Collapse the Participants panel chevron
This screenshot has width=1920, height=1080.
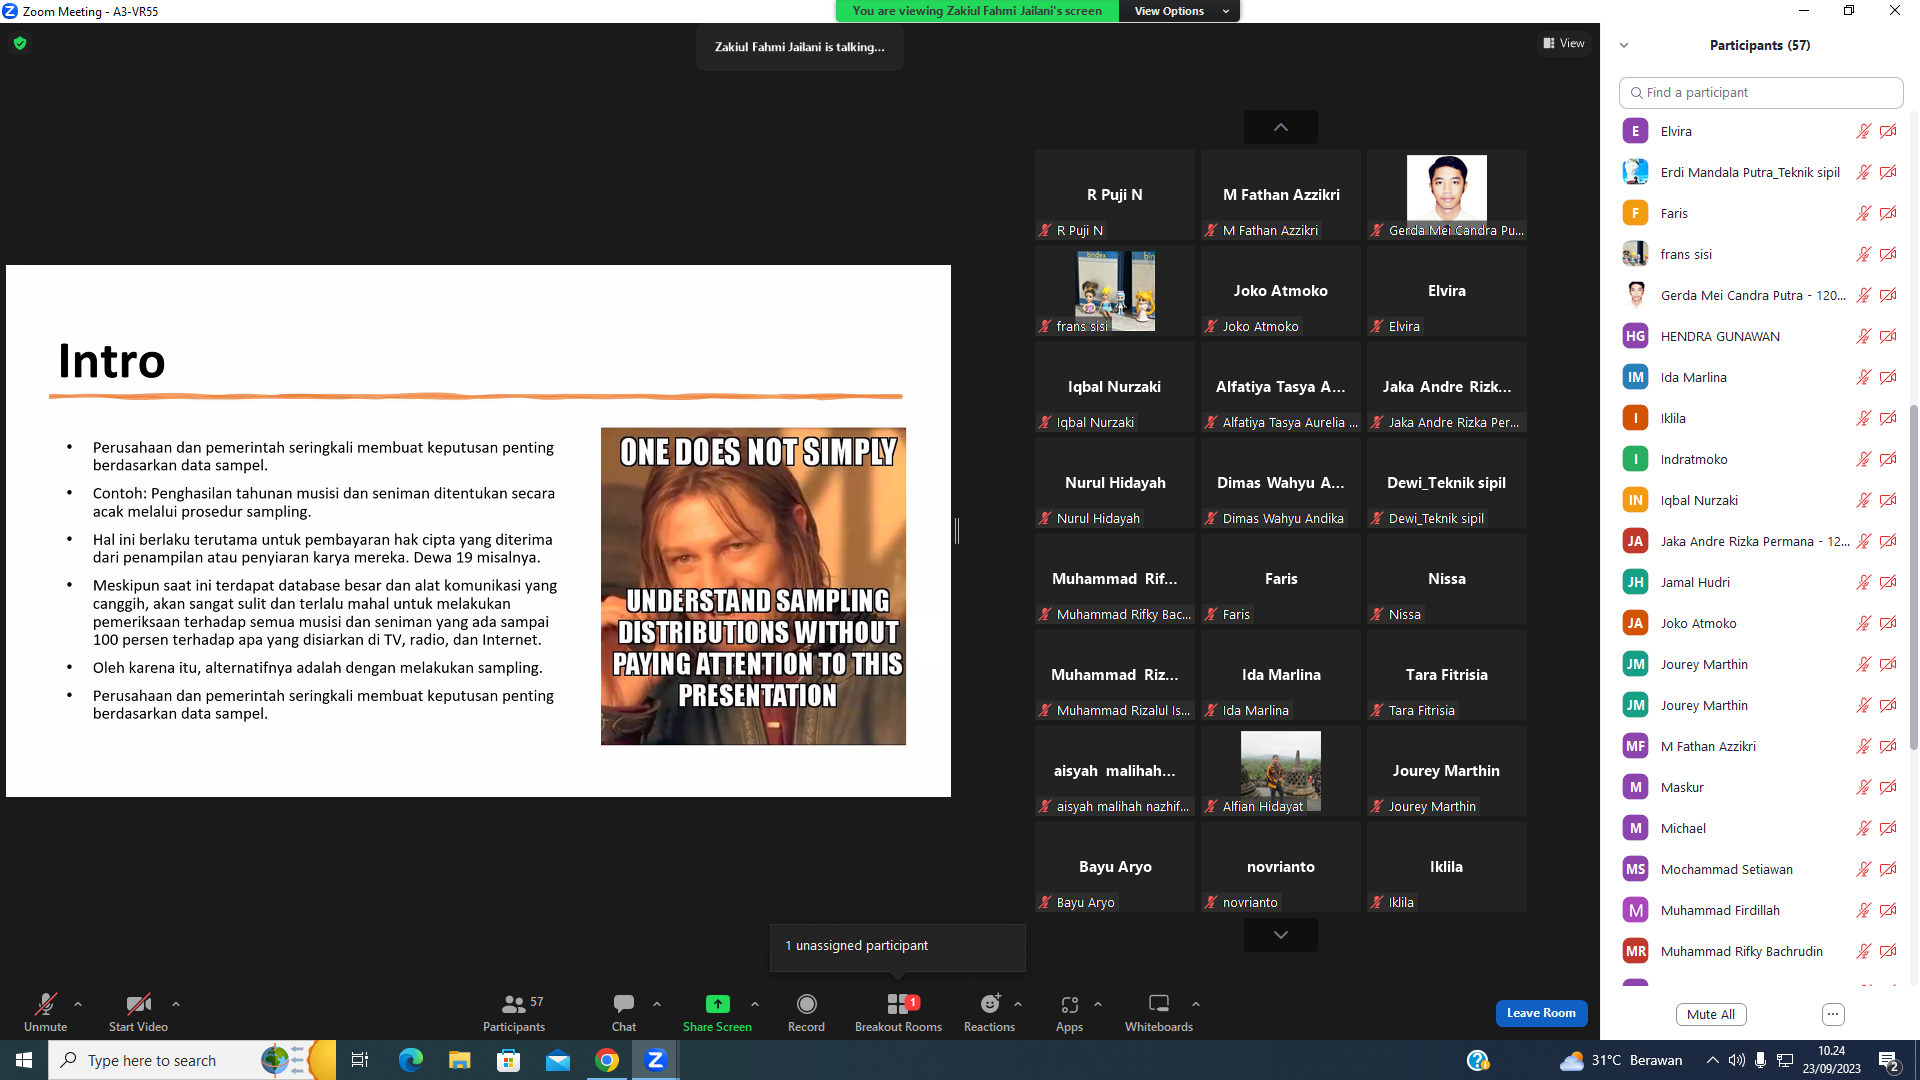(x=1624, y=45)
